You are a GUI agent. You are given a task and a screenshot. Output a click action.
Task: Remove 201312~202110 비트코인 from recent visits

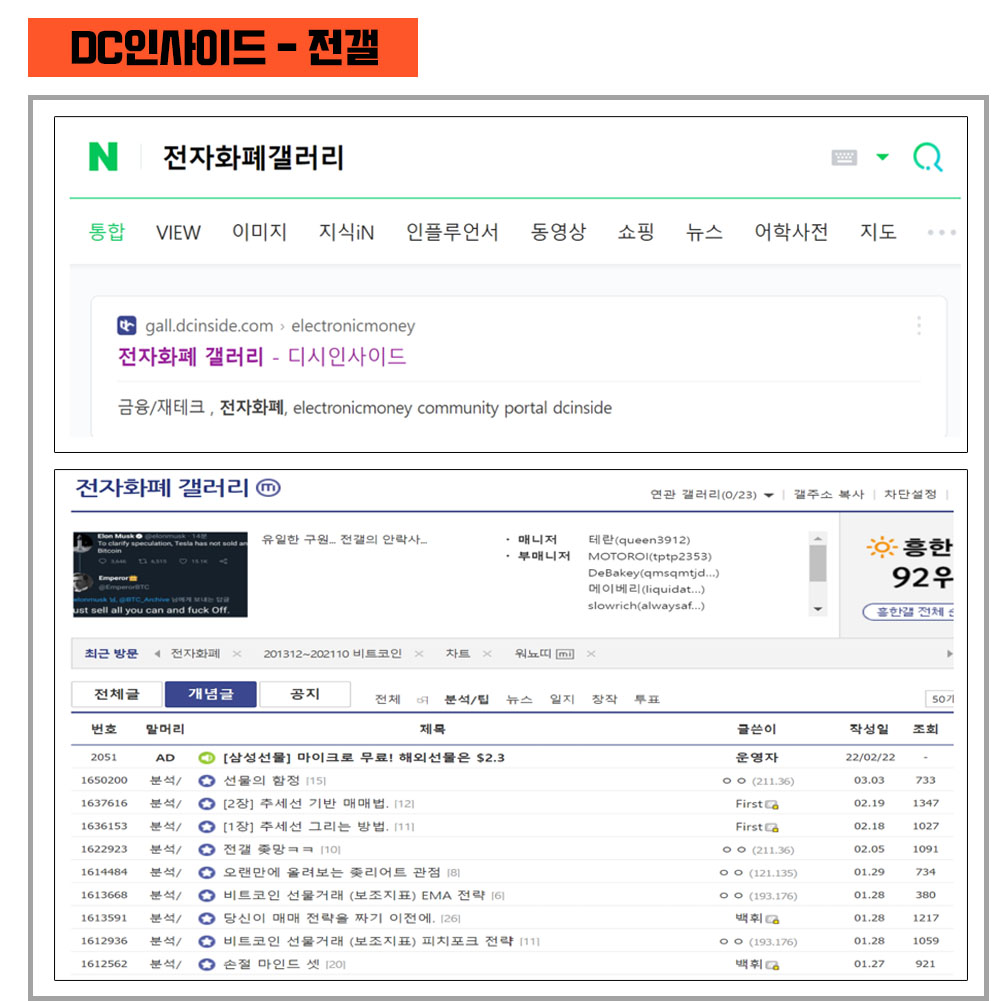418,654
